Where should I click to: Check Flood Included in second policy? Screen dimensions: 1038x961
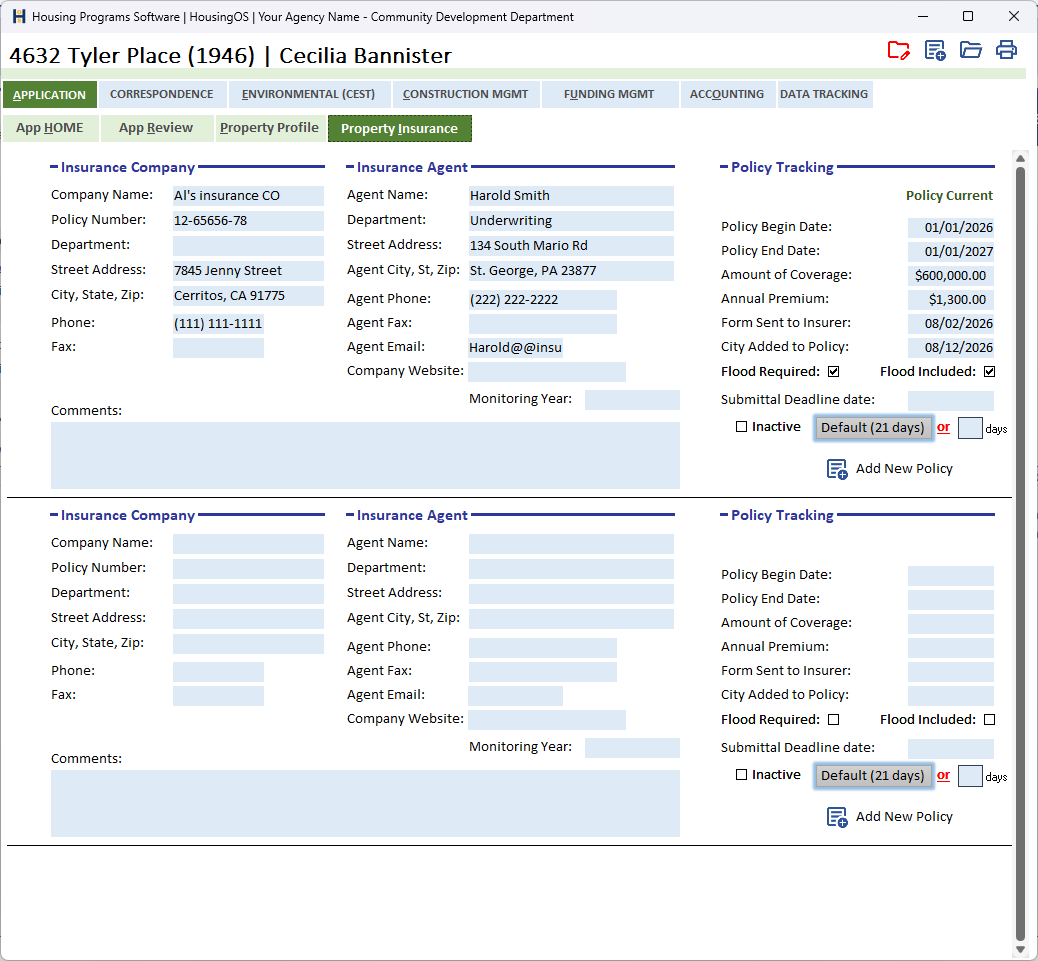pyautogui.click(x=989, y=719)
